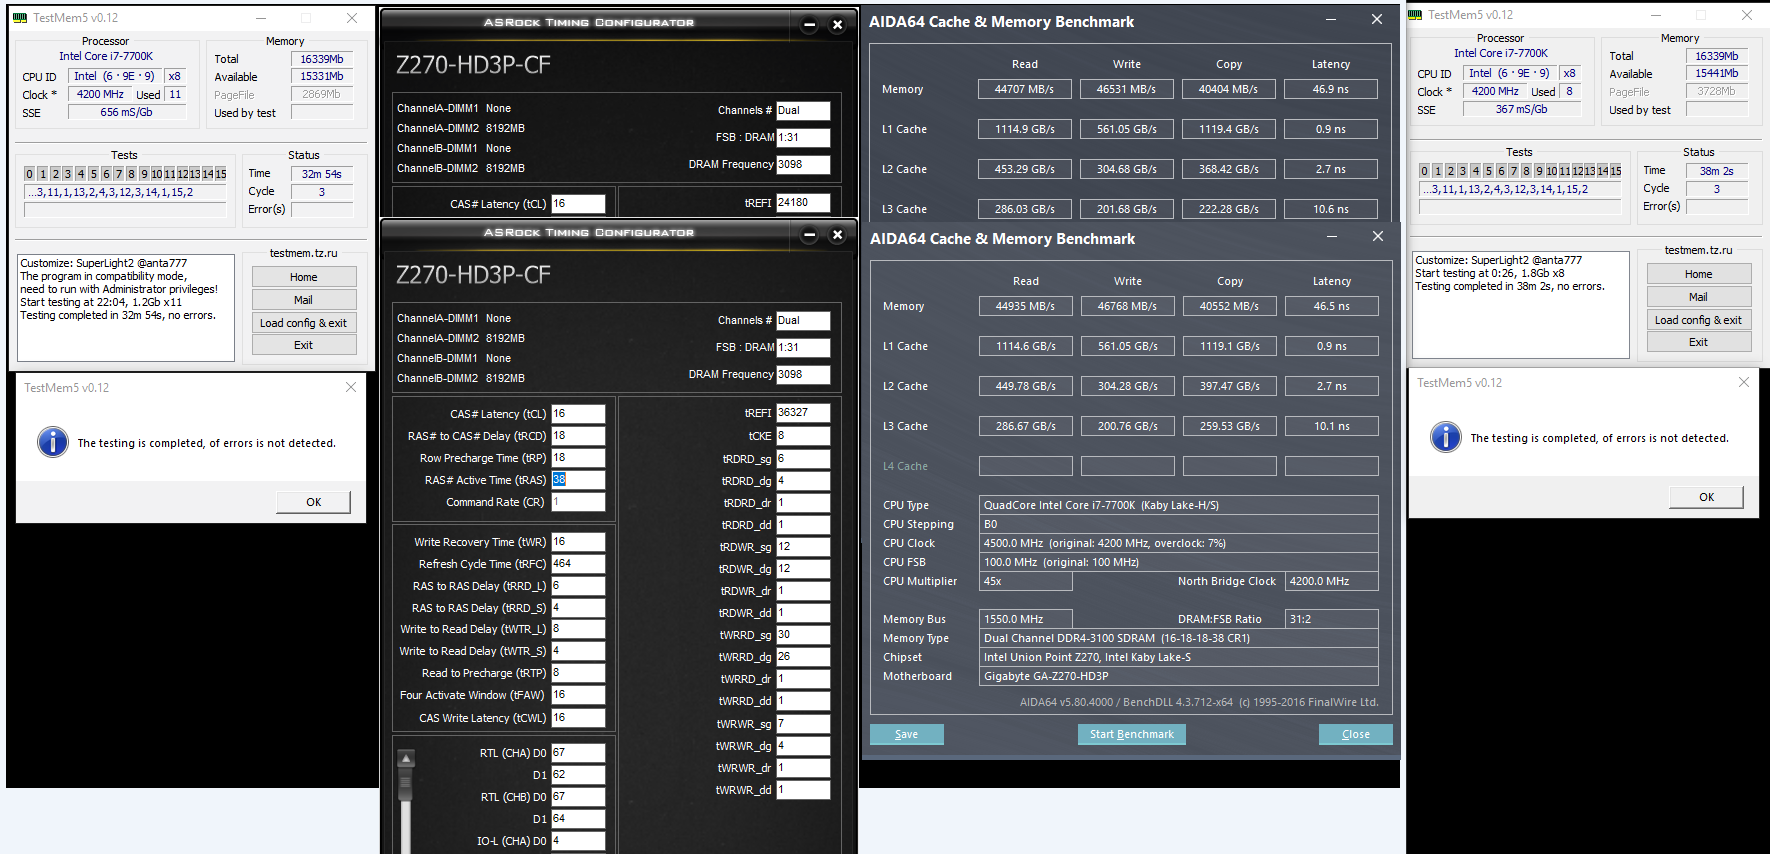Click the IO-L (CHA) D0 field

(x=578, y=841)
